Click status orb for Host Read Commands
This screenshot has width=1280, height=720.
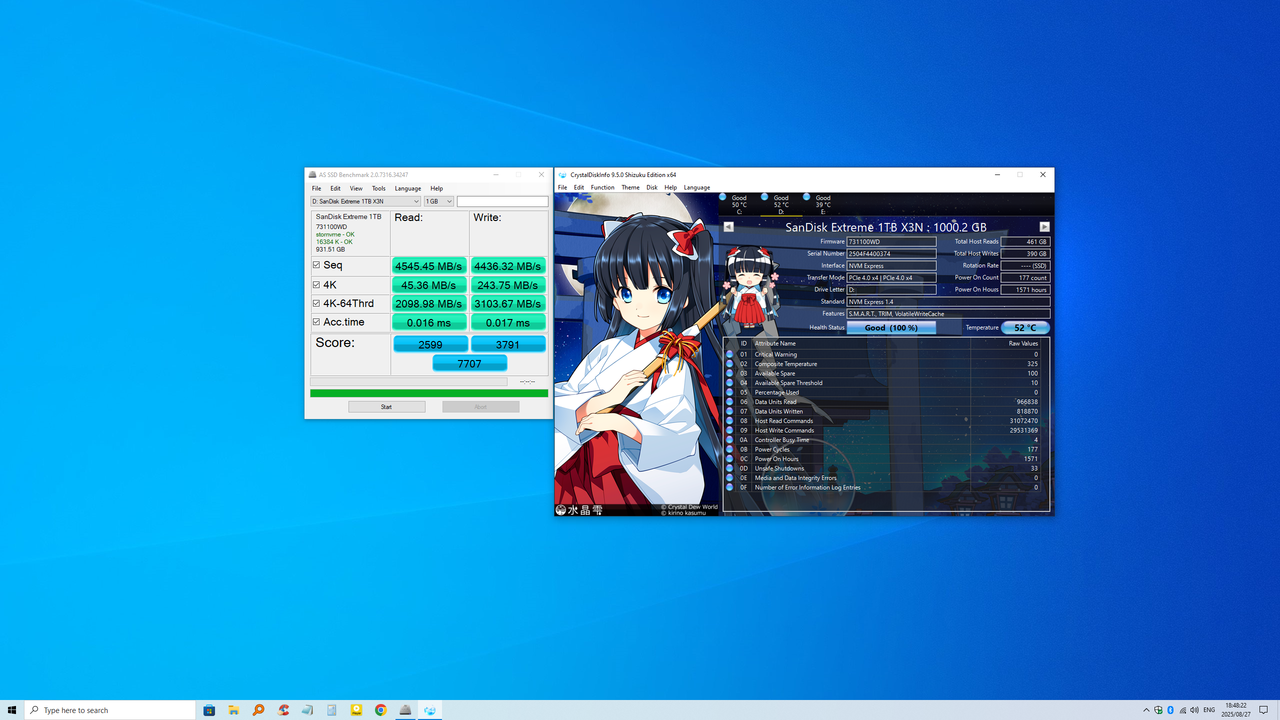pyautogui.click(x=729, y=421)
